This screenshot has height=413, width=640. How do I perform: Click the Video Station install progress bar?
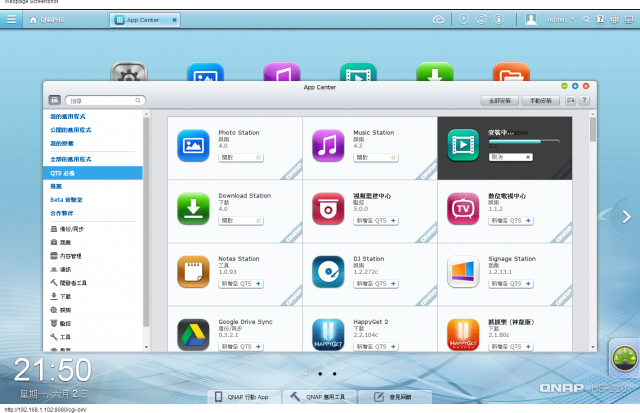524,142
